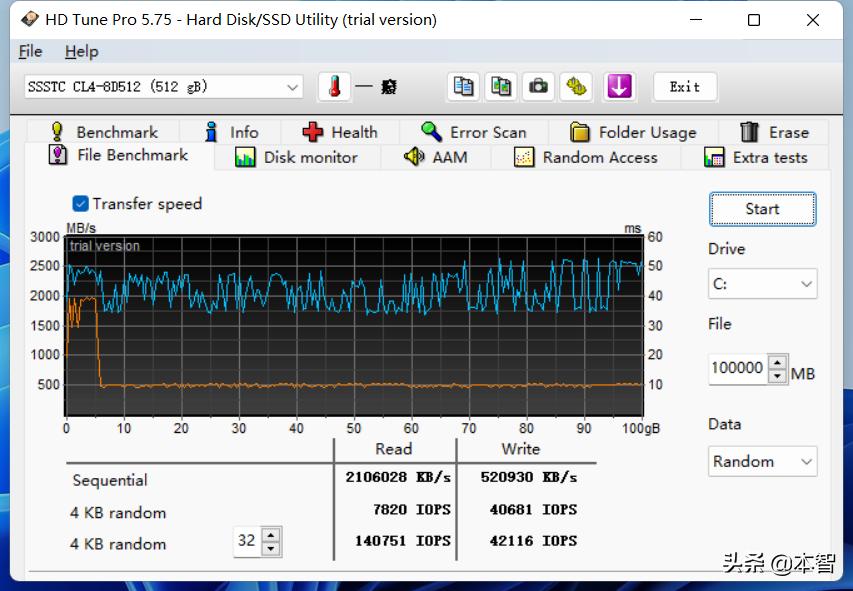Image resolution: width=853 pixels, height=591 pixels.
Task: Select the File Benchmark tab
Action: 119,156
